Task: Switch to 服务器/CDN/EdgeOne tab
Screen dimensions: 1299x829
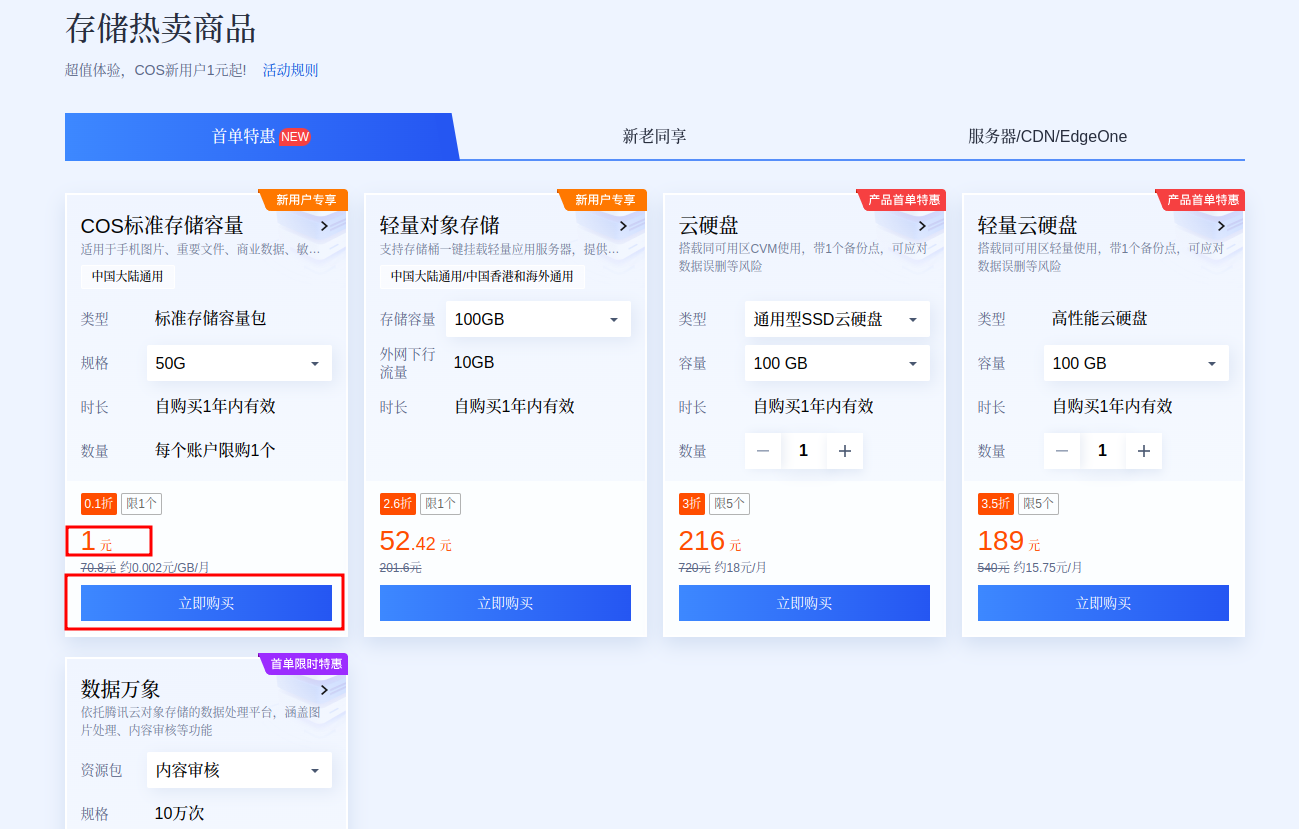Action: coord(1047,136)
